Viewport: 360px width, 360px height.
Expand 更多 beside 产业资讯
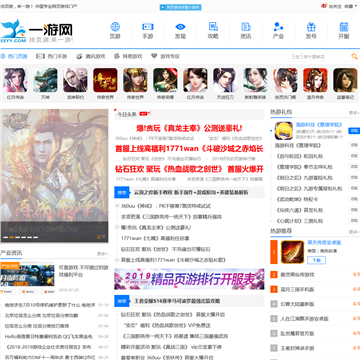coord(102,254)
